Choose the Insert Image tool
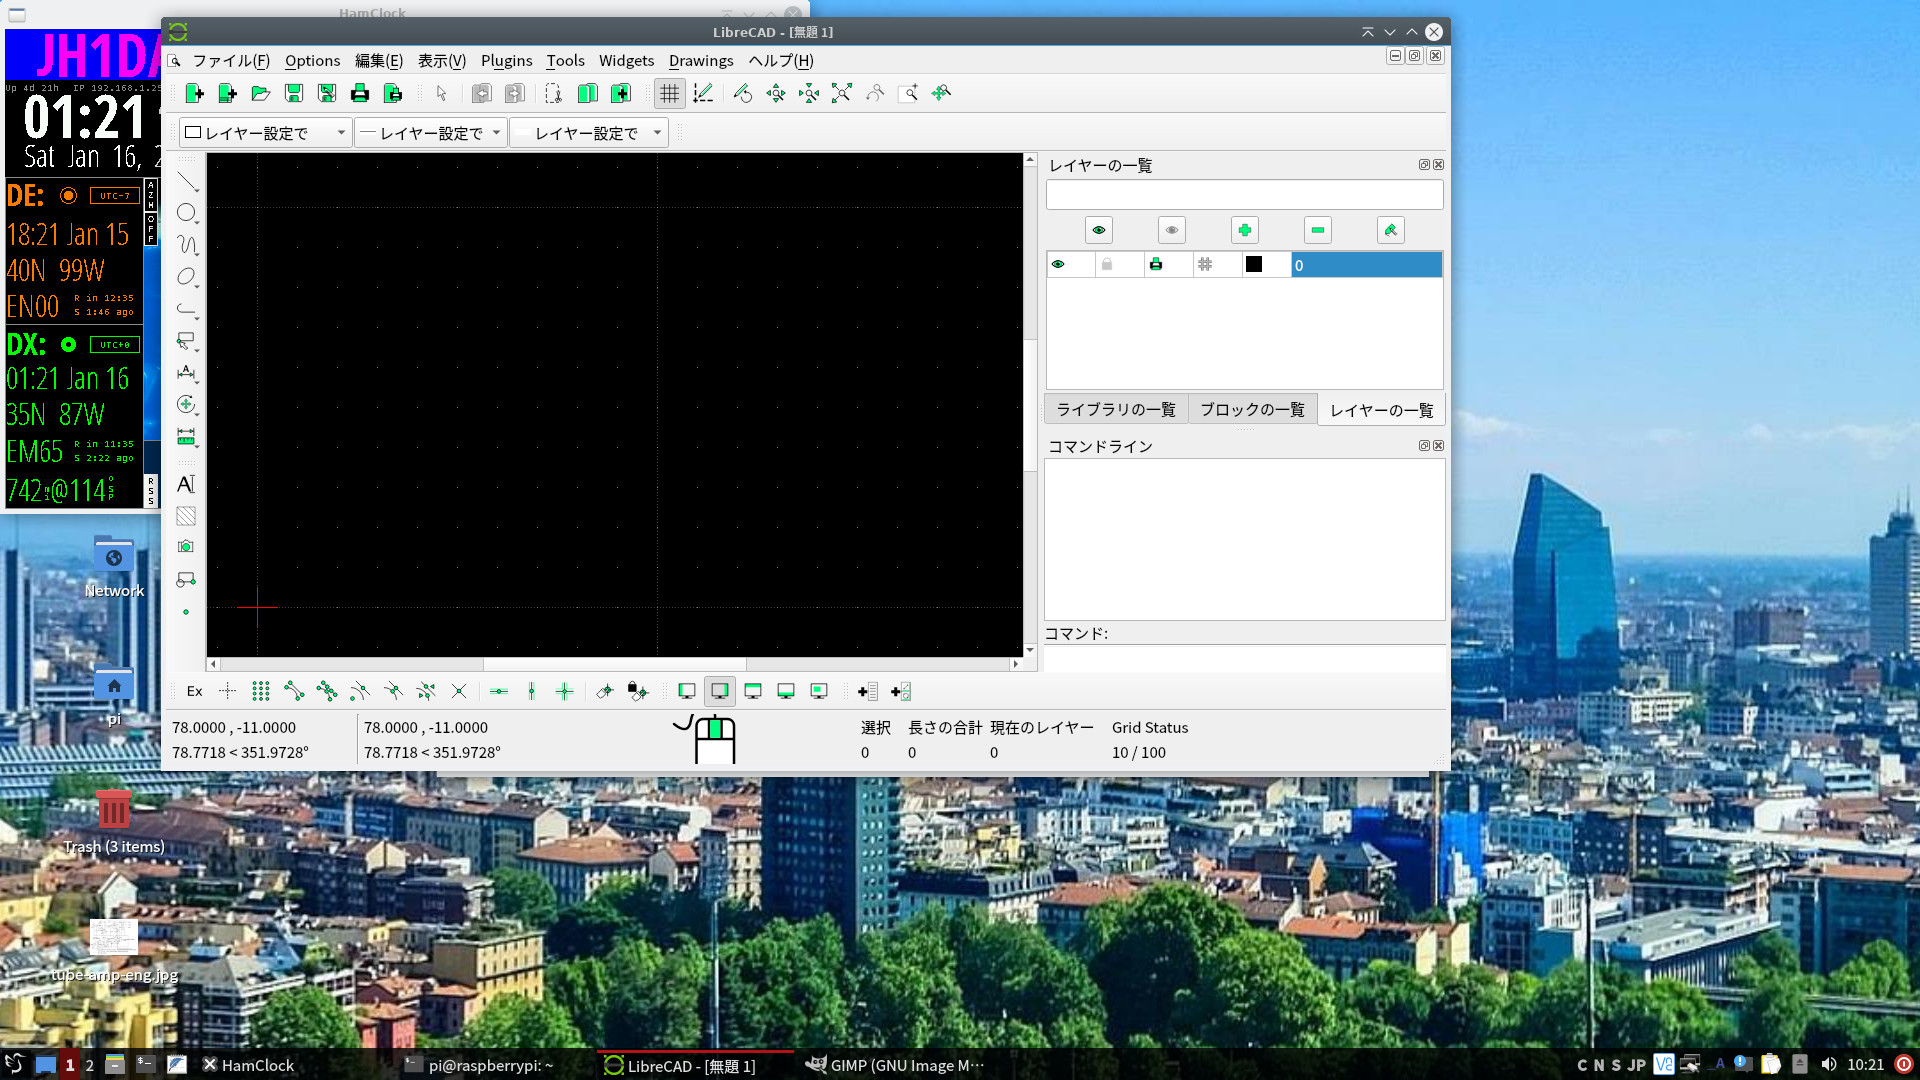Viewport: 1920px width, 1080px height. pyautogui.click(x=186, y=547)
